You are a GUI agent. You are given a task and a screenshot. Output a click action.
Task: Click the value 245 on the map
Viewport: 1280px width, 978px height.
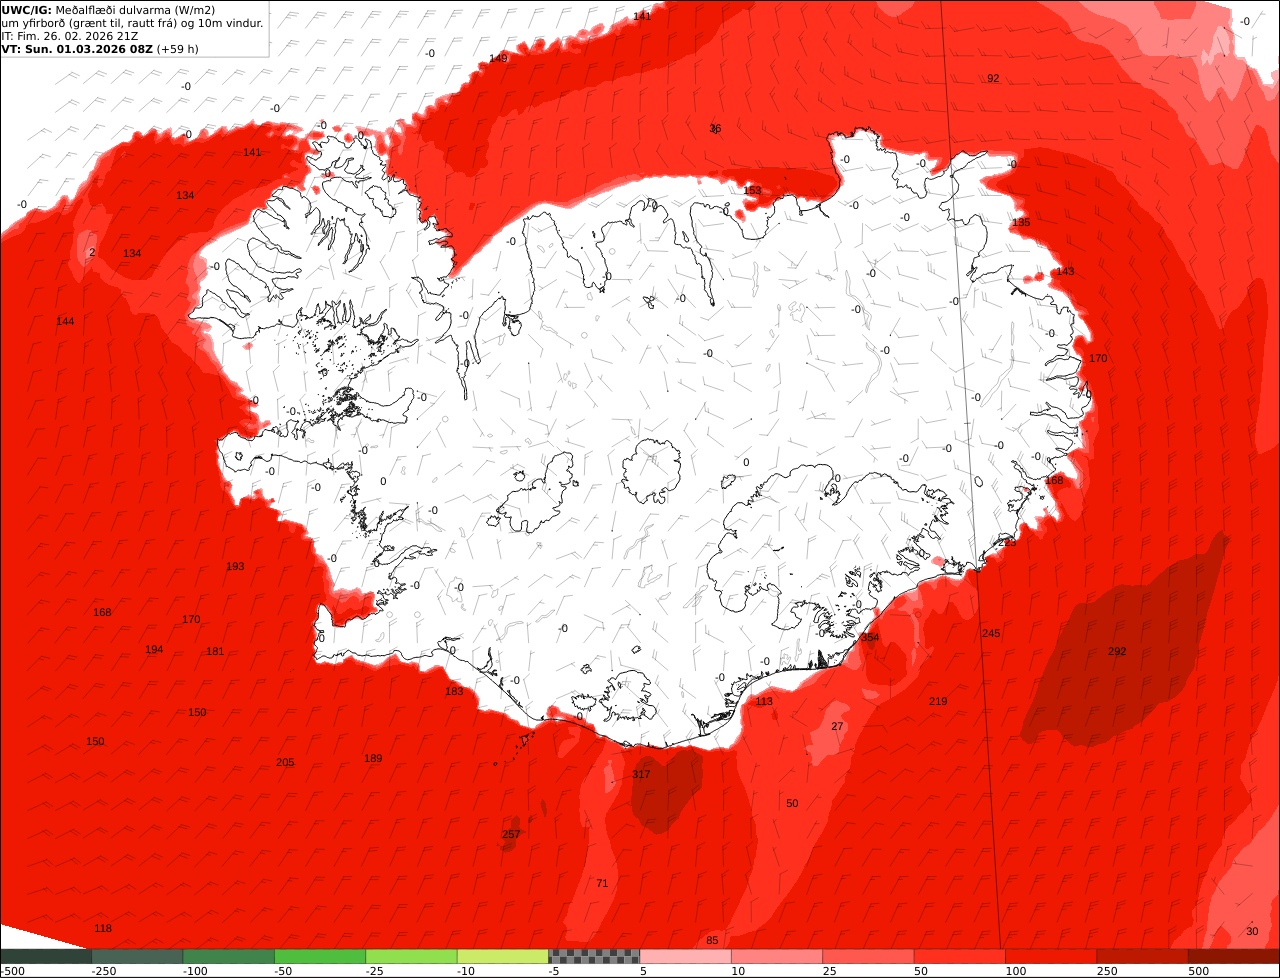(991, 633)
